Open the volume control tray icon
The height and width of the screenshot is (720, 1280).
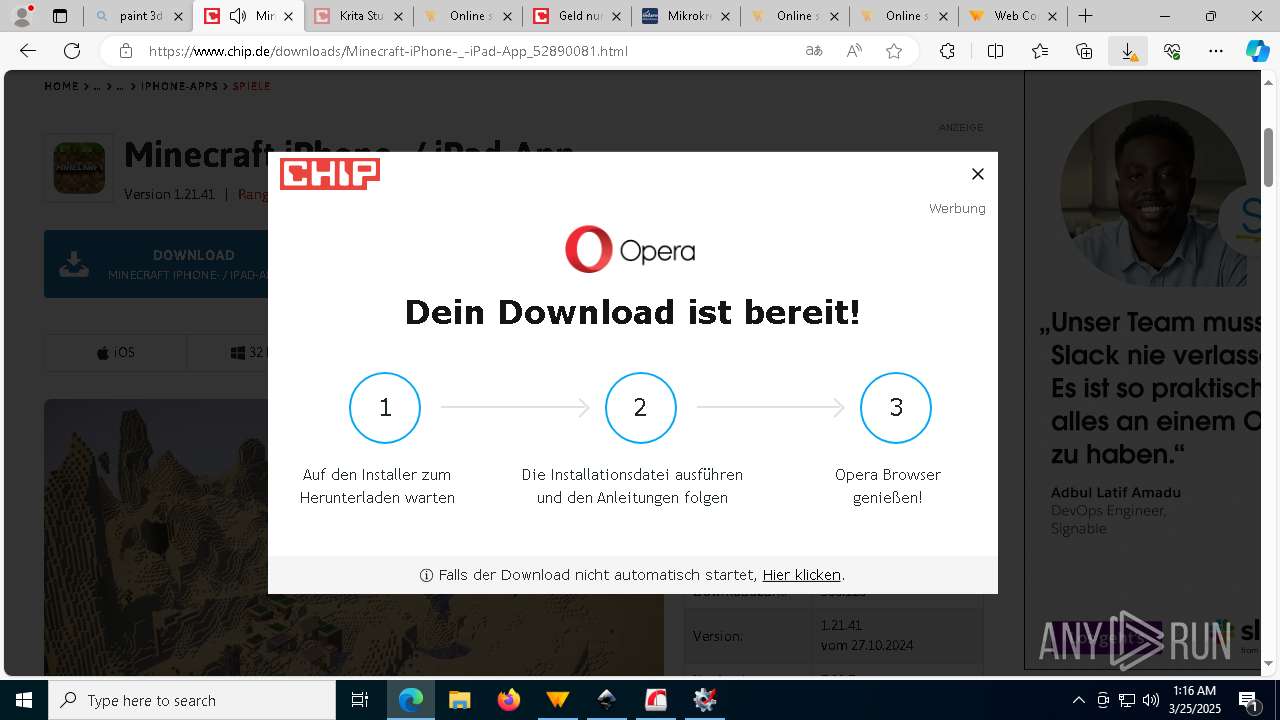pyautogui.click(x=1150, y=700)
